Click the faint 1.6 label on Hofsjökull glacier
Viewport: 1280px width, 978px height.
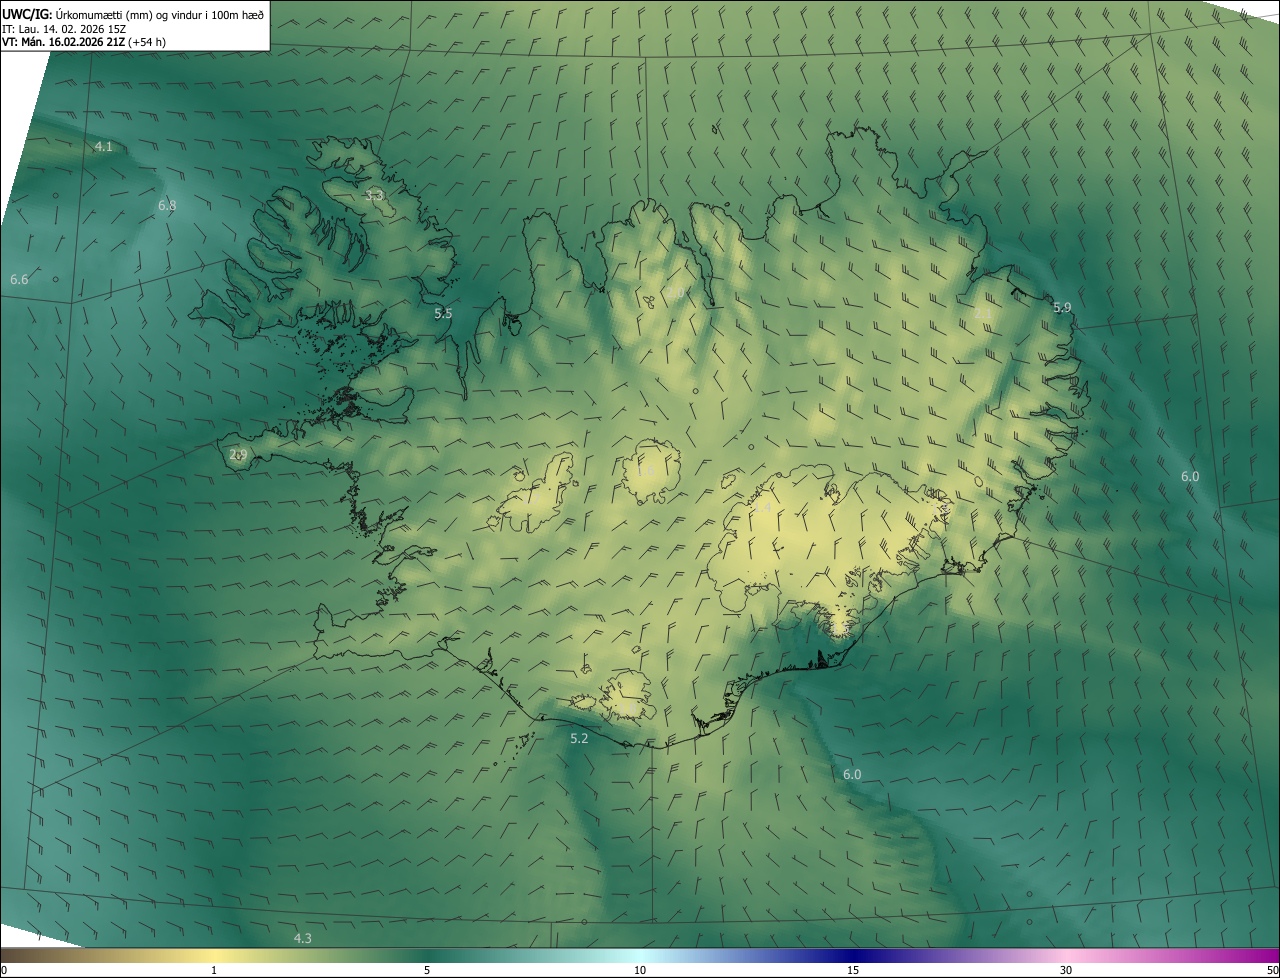tap(647, 471)
